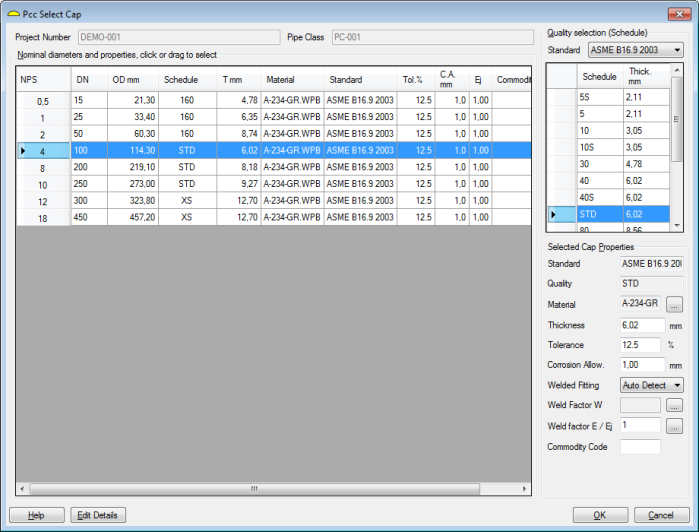
Task: Click the DN 300 cell
Action: pos(89,201)
